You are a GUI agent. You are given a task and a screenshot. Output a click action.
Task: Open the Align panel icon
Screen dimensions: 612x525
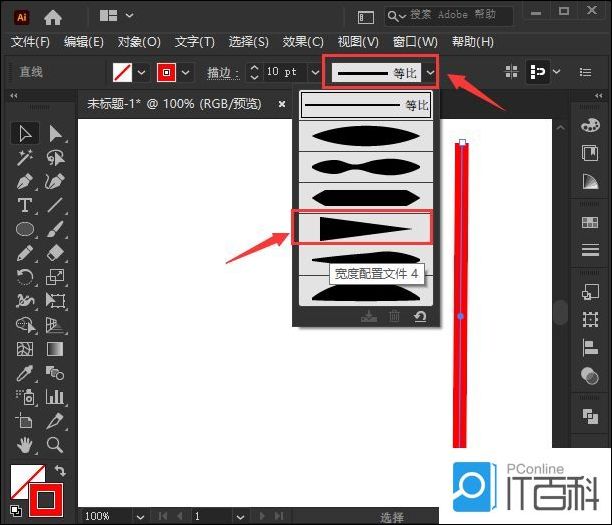coord(590,347)
